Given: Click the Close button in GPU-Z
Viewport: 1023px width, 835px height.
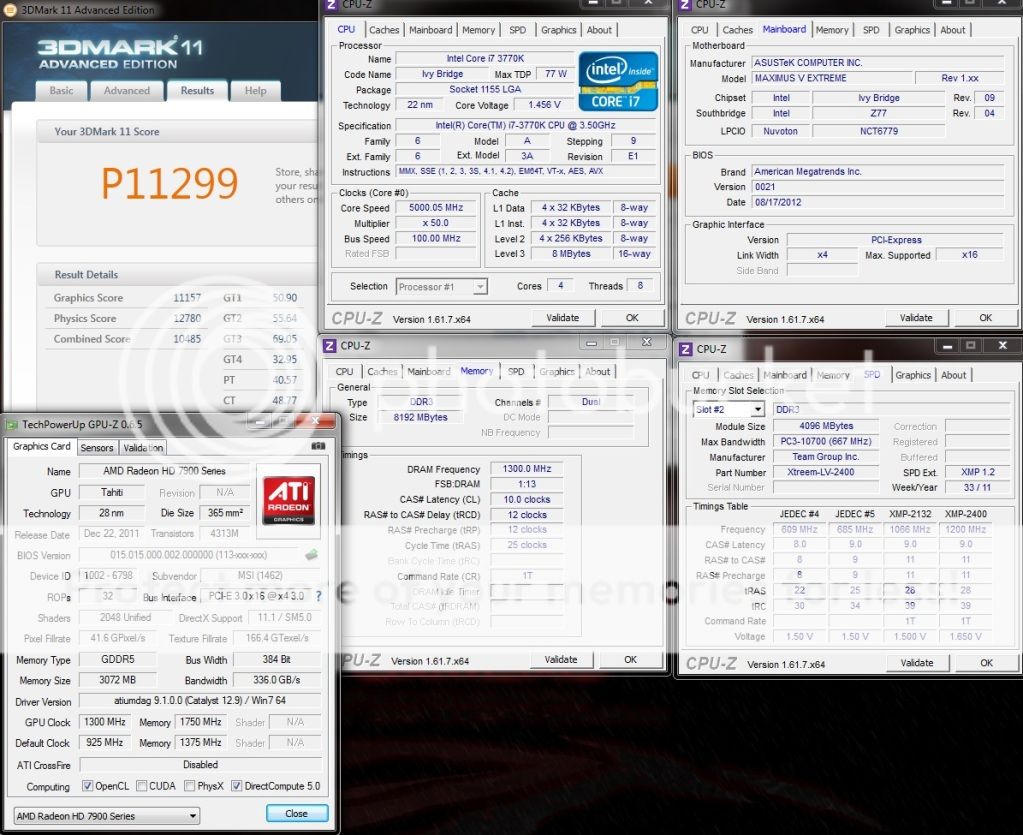Looking at the screenshot, I should pyautogui.click(x=296, y=813).
